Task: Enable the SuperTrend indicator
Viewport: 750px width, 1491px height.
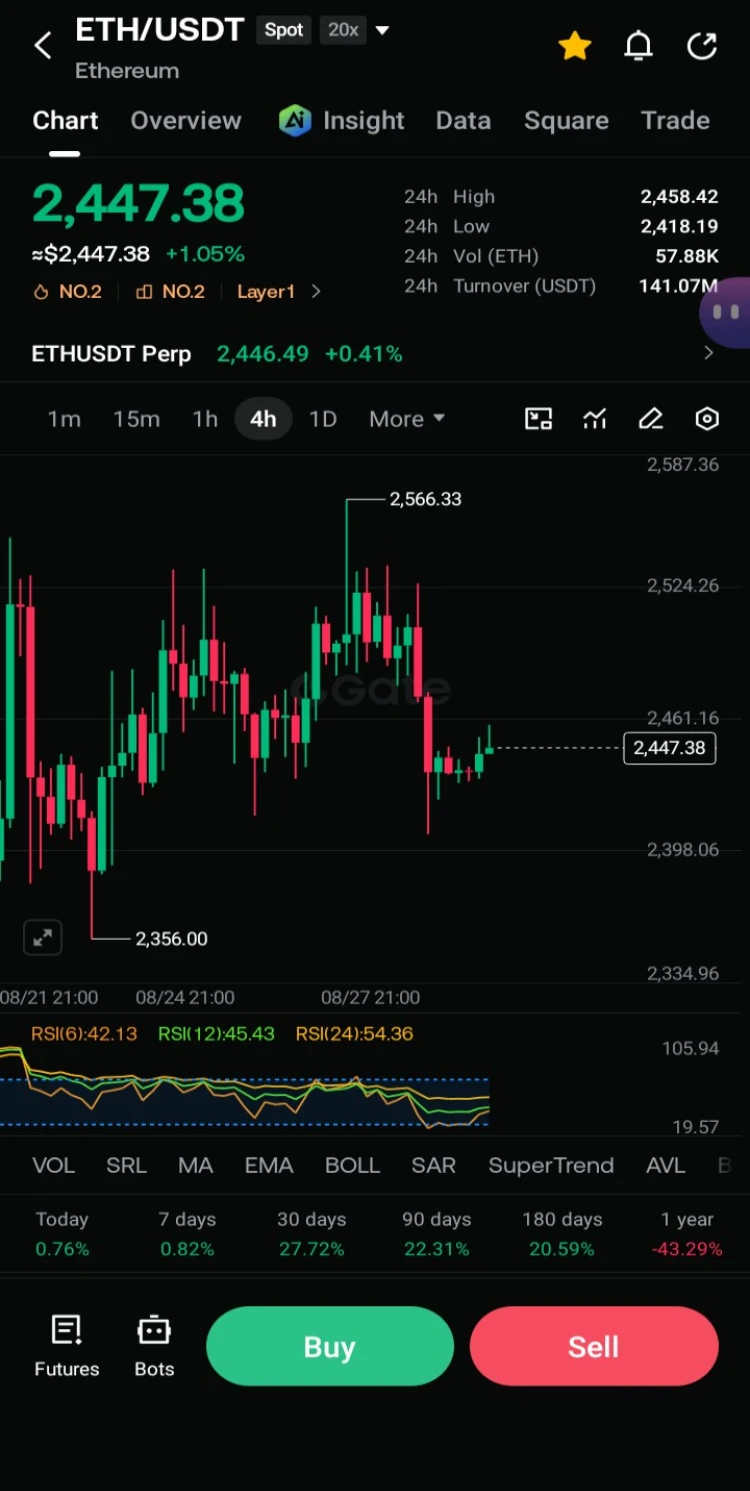Action: tap(551, 1165)
